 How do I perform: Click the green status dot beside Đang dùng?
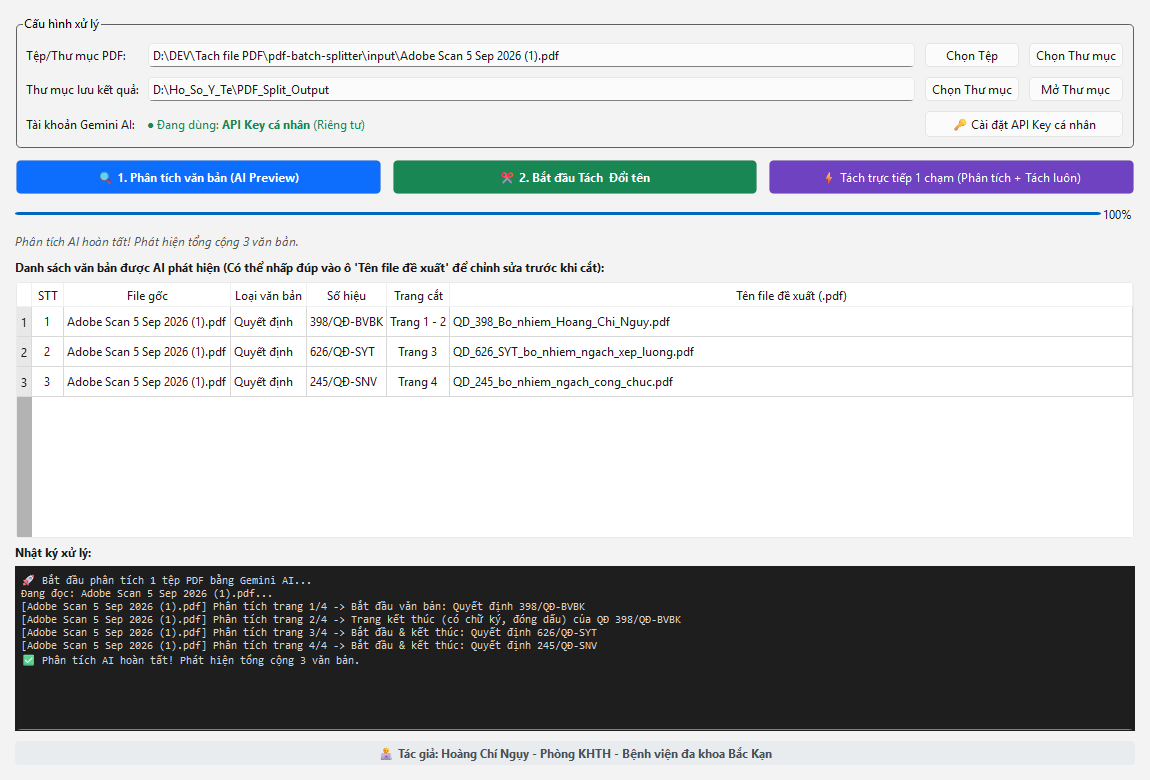pyautogui.click(x=150, y=125)
